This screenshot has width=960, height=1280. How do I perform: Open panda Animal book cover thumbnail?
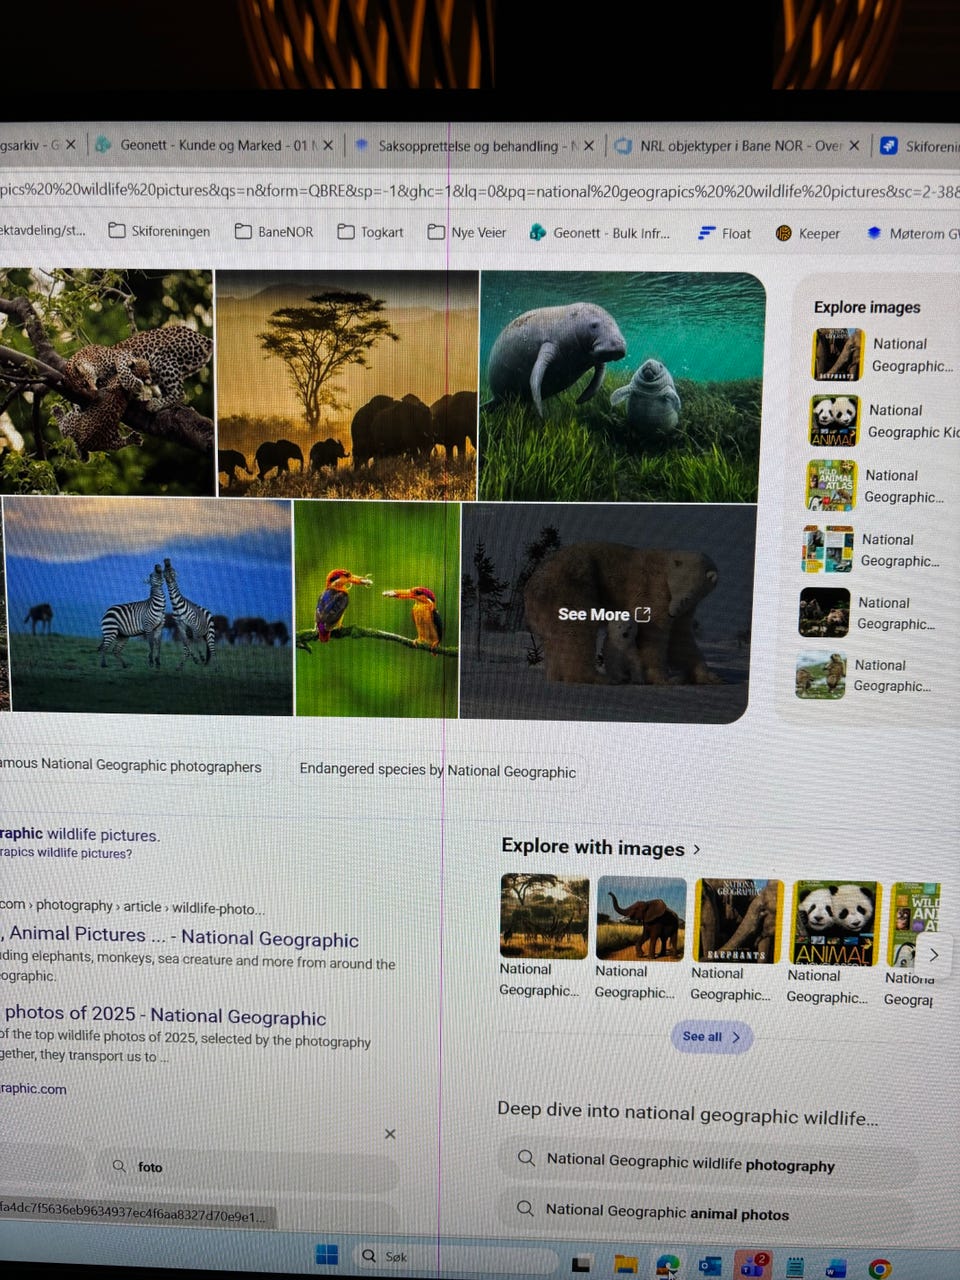834,923
